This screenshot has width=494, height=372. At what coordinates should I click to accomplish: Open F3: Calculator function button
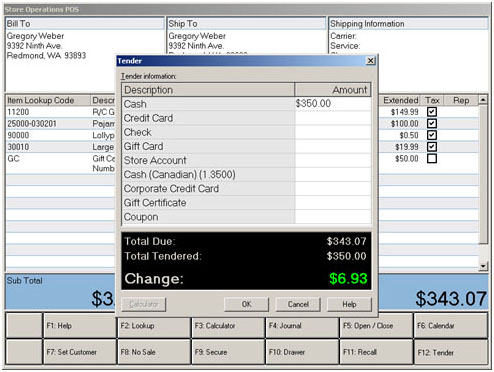point(228,325)
